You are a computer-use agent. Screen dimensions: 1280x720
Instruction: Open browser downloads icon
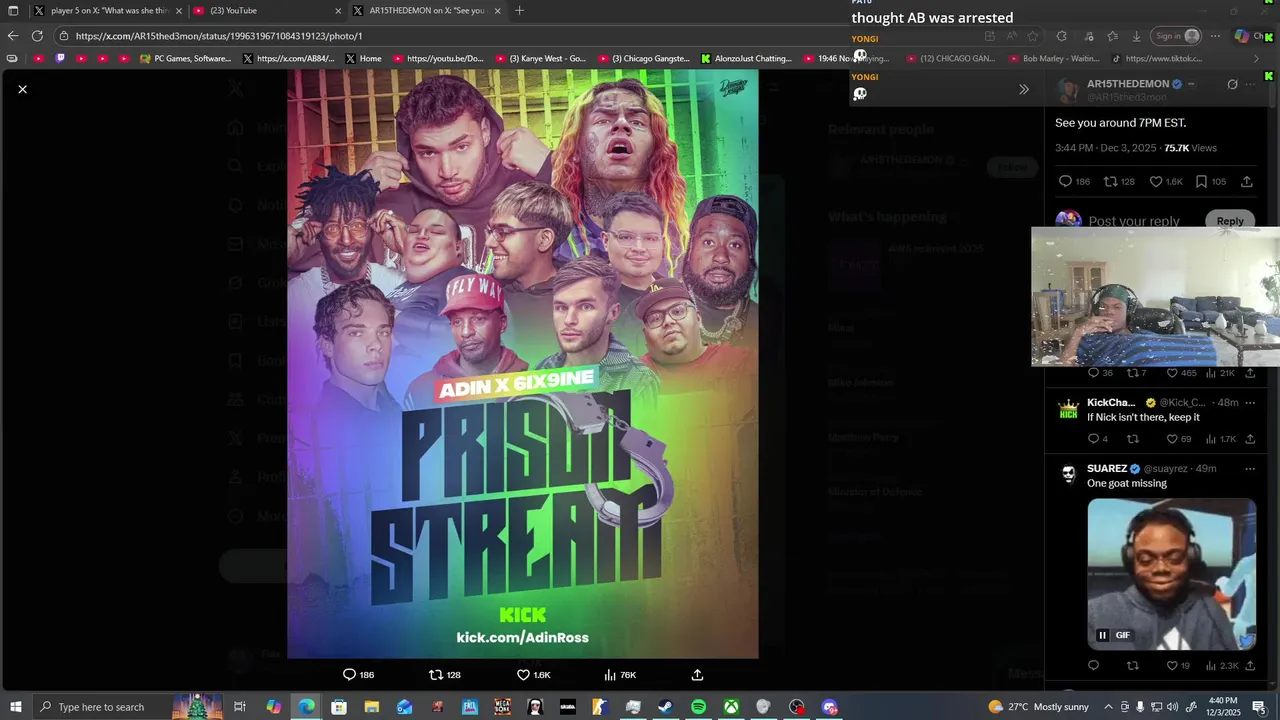[x=1136, y=36]
